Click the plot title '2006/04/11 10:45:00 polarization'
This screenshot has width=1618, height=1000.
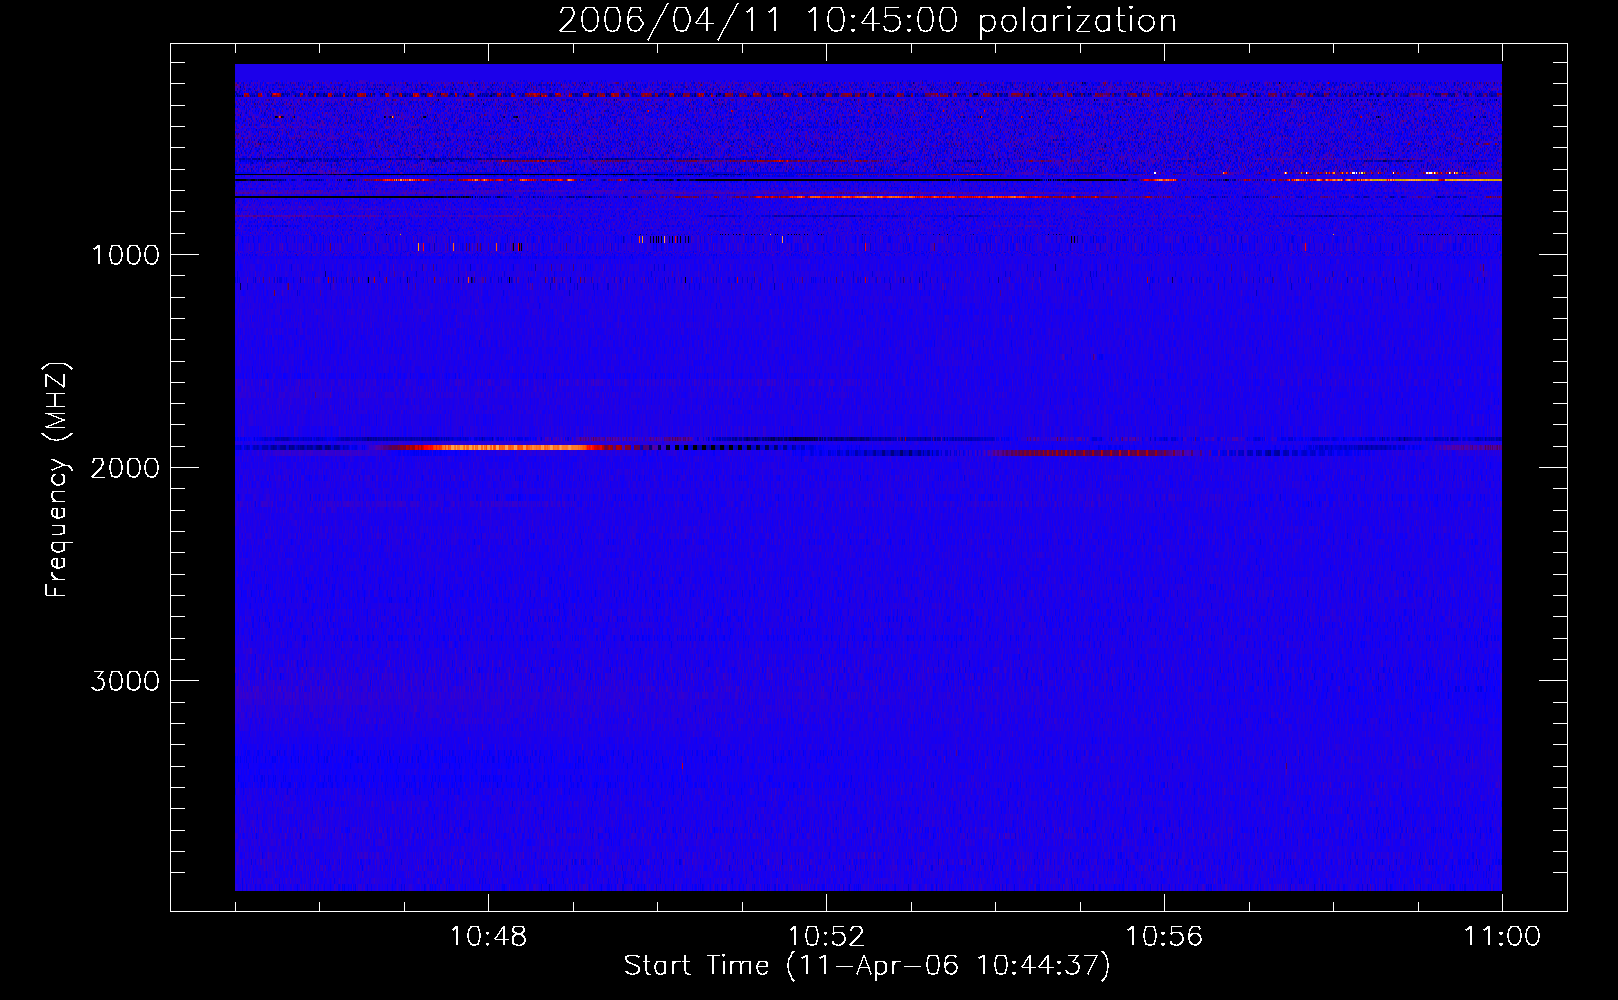tap(867, 21)
